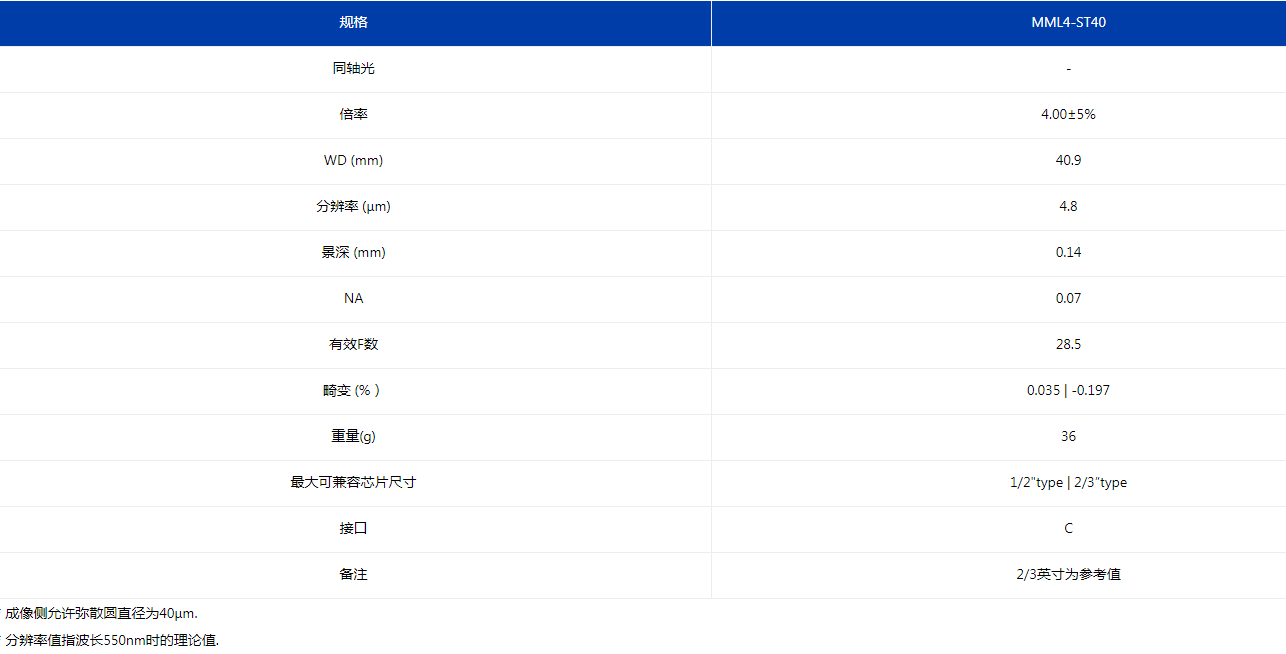This screenshot has width=1286, height=654.
Task: Select the 分辨率 (μm) row label
Action: [x=354, y=207]
